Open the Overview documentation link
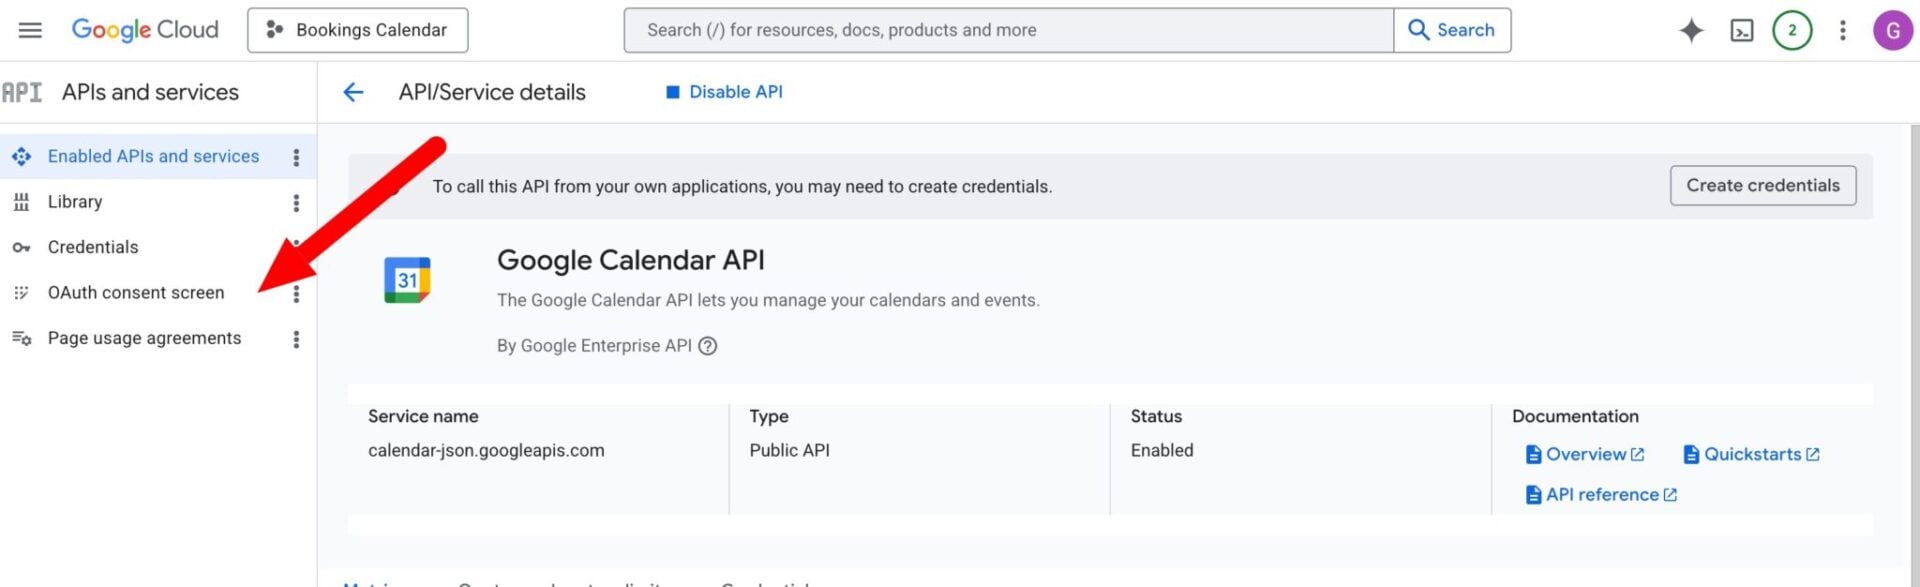 [x=1585, y=454]
